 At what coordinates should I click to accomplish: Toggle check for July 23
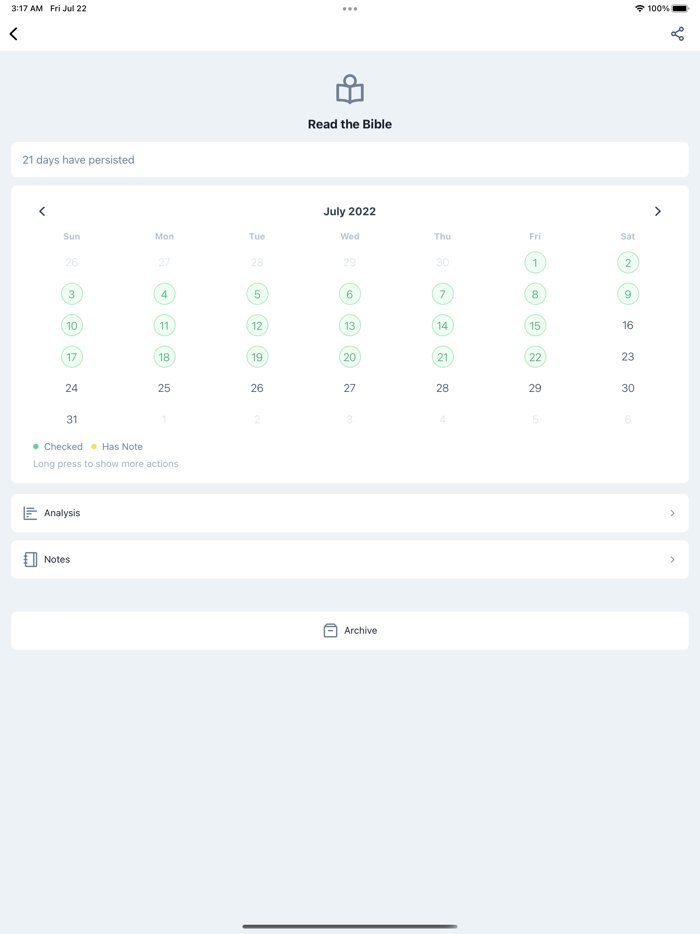tap(628, 357)
